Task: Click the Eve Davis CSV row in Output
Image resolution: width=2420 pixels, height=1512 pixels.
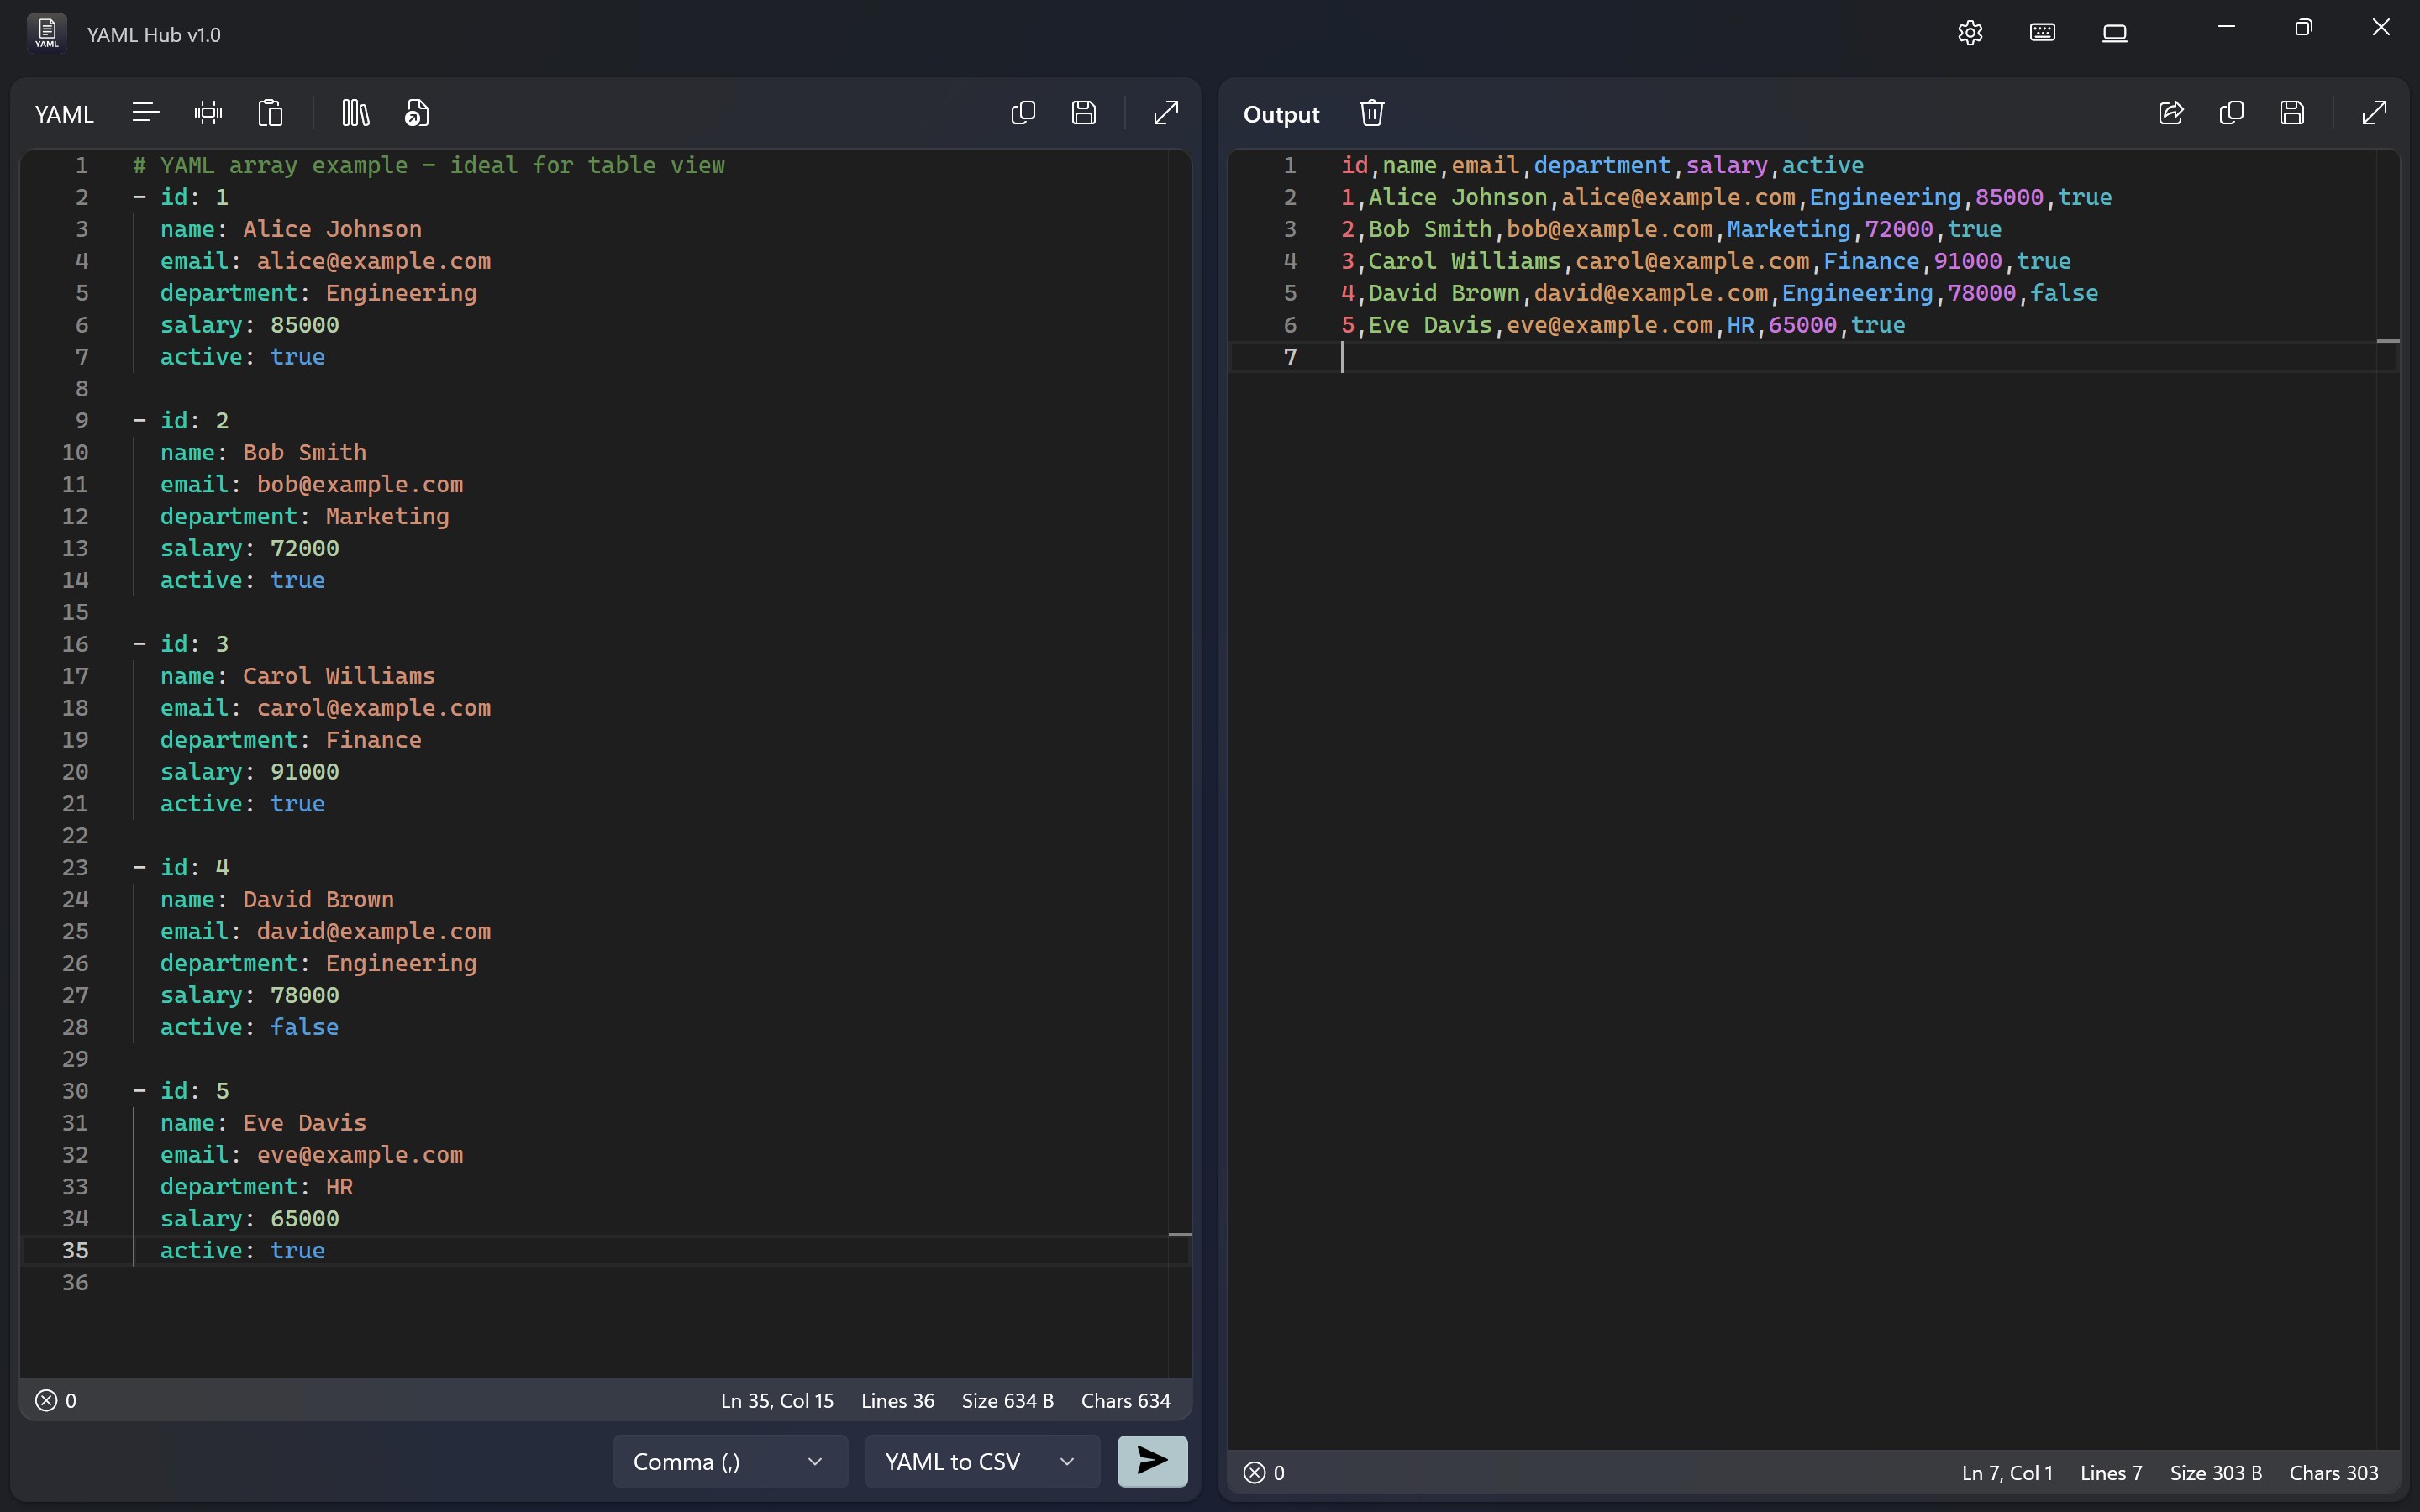Action: click(1623, 325)
